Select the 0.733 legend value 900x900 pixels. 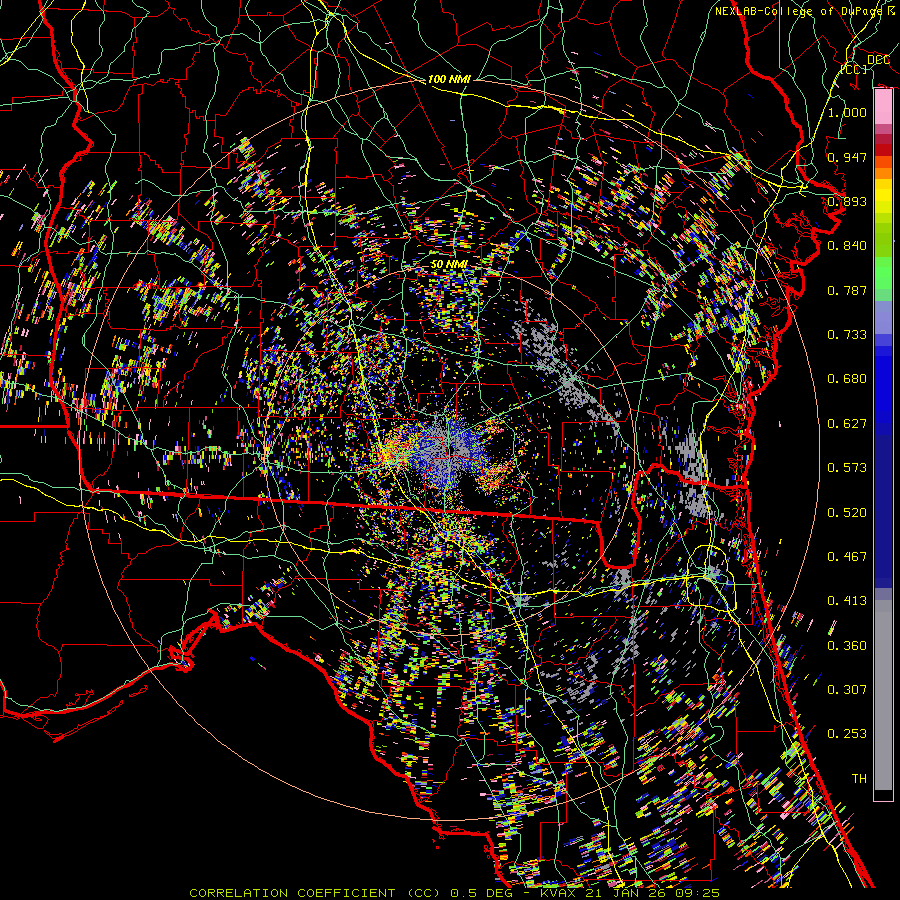pyautogui.click(x=847, y=335)
